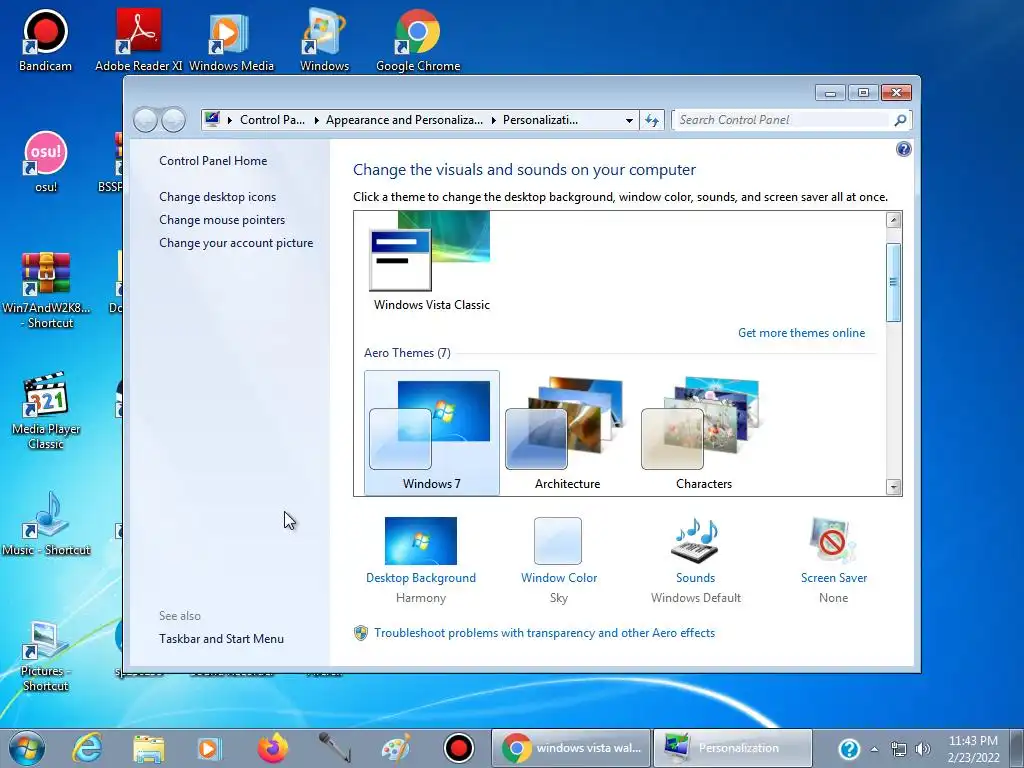Open Windows Explorer folder in taskbar
The image size is (1024, 768).
(x=149, y=748)
